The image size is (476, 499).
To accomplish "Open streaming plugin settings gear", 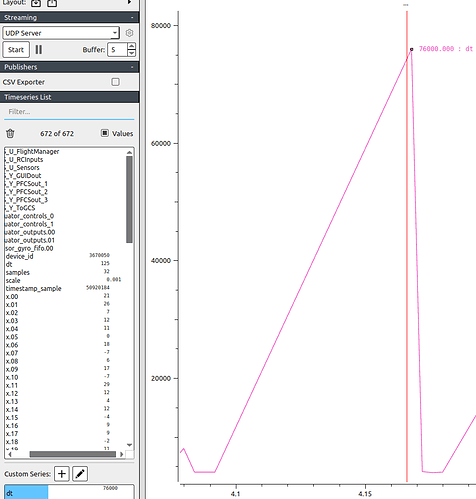I will [x=129, y=33].
